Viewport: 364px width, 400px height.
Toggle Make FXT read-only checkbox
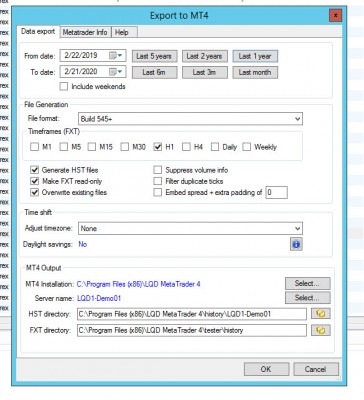pyautogui.click(x=35, y=181)
